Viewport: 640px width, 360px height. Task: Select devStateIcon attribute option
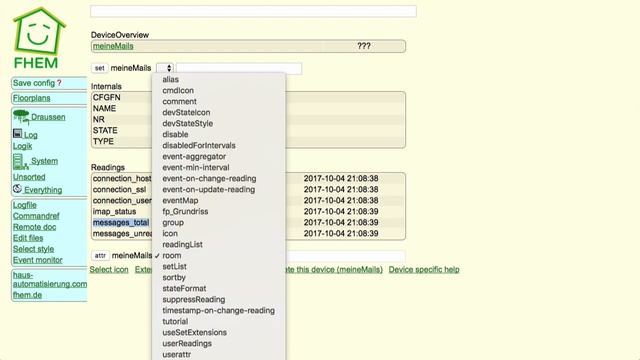[x=186, y=113]
